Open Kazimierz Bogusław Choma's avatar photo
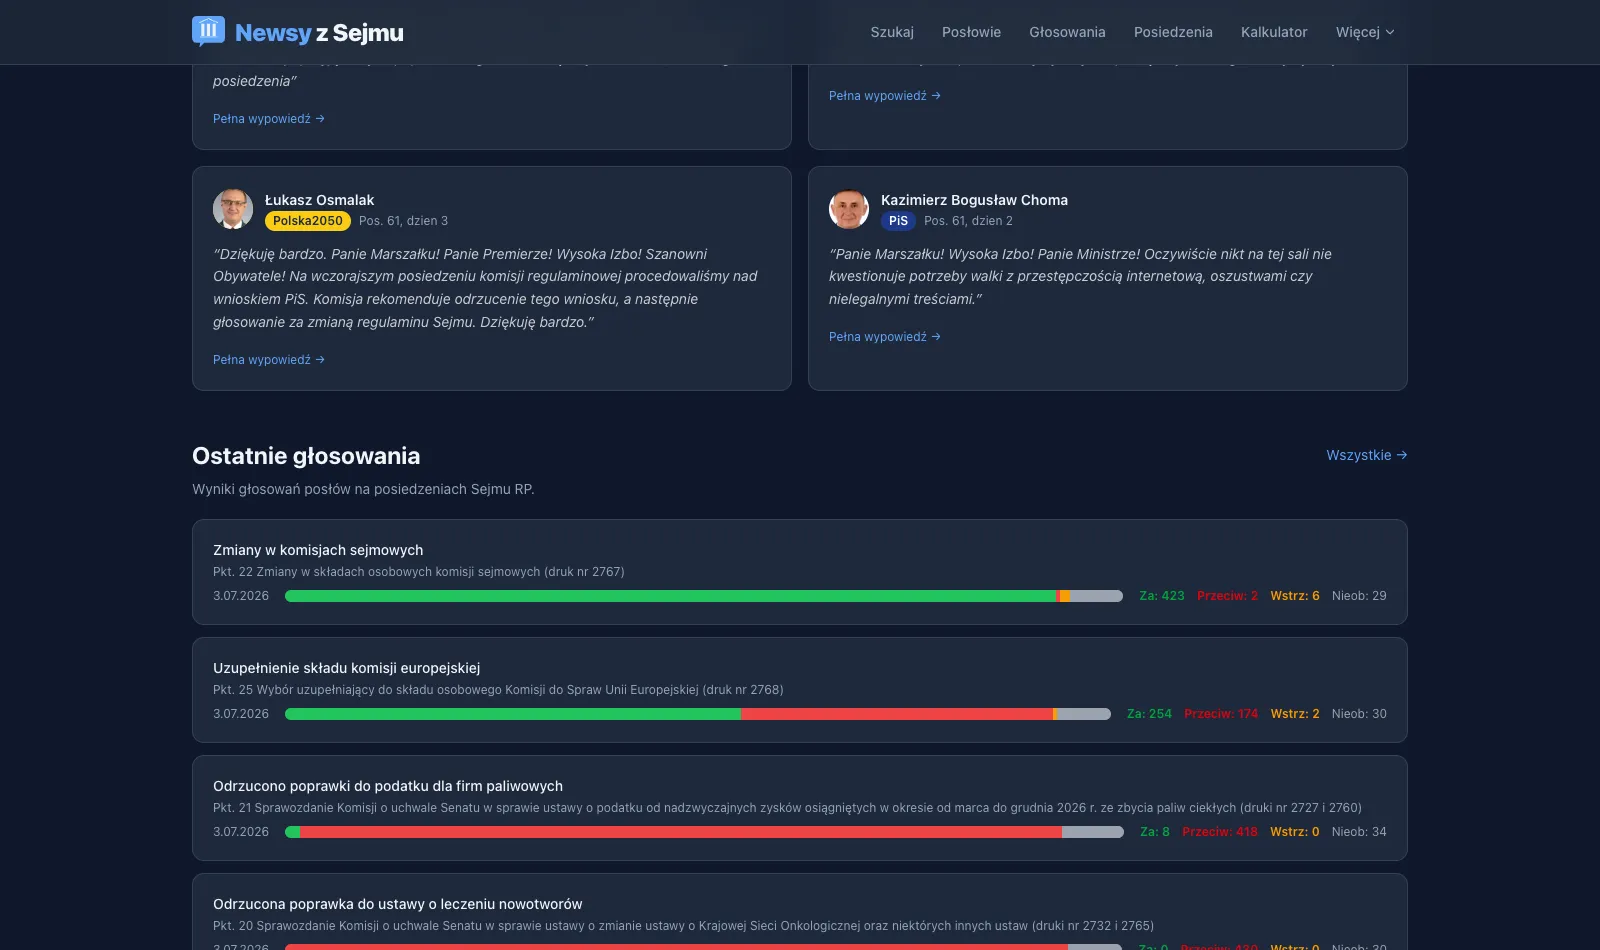1600x950 pixels. [x=849, y=209]
